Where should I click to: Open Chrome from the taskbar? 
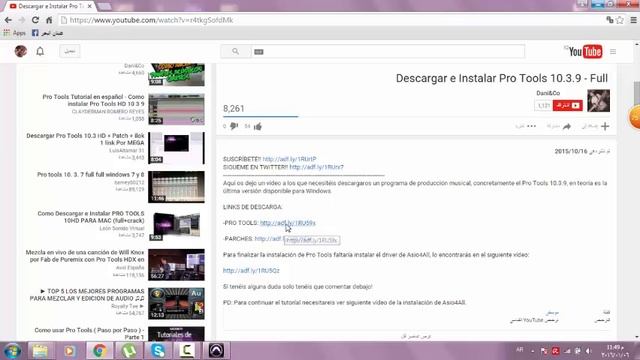99,351
